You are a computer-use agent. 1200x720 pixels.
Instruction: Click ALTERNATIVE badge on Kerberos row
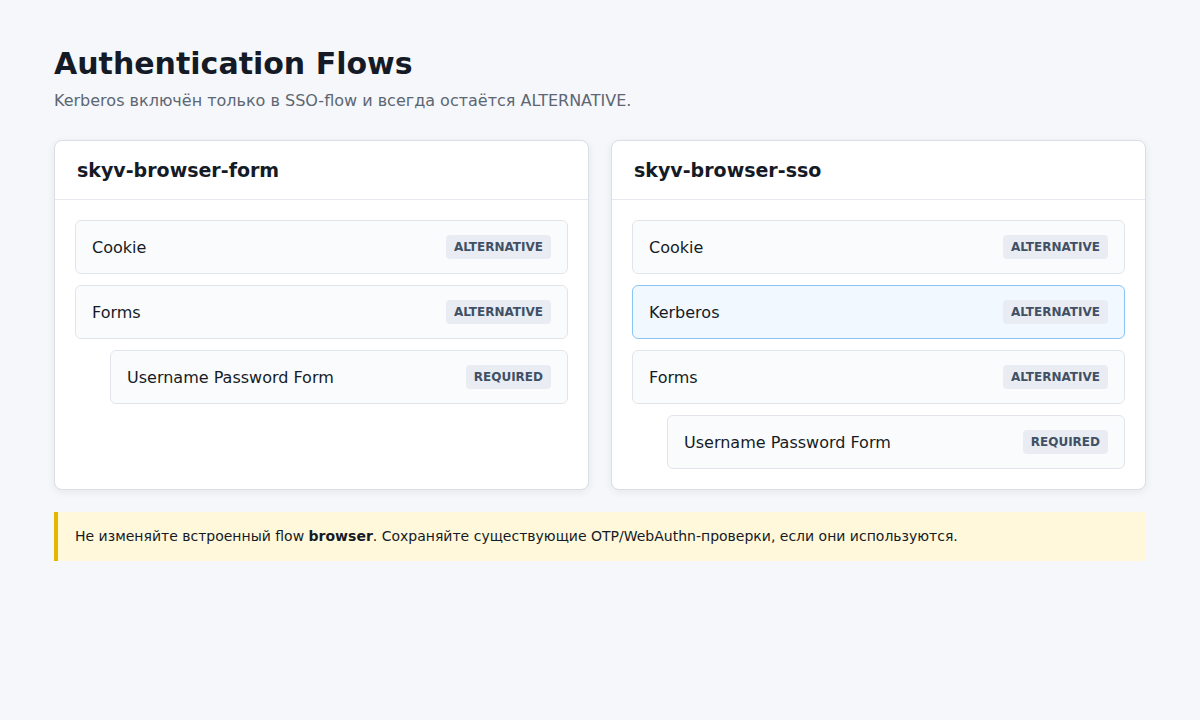[x=1055, y=312]
